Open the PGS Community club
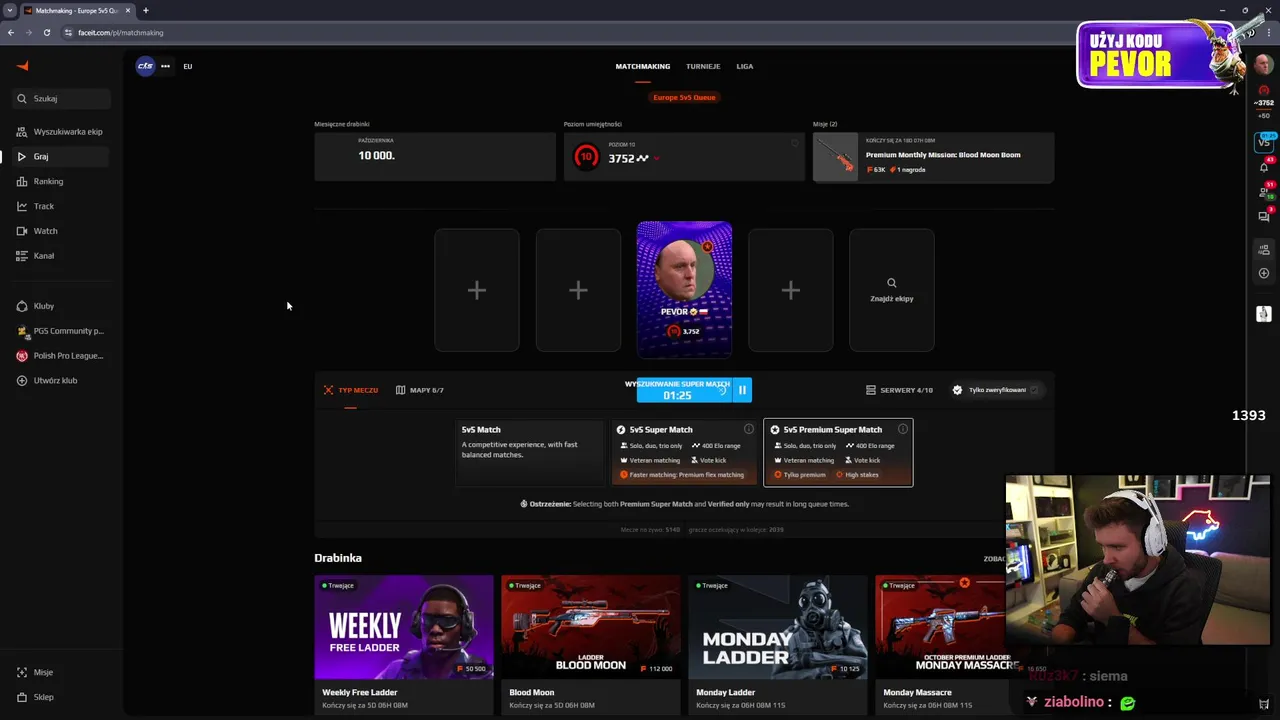The width and height of the screenshot is (1280, 720). coord(62,331)
